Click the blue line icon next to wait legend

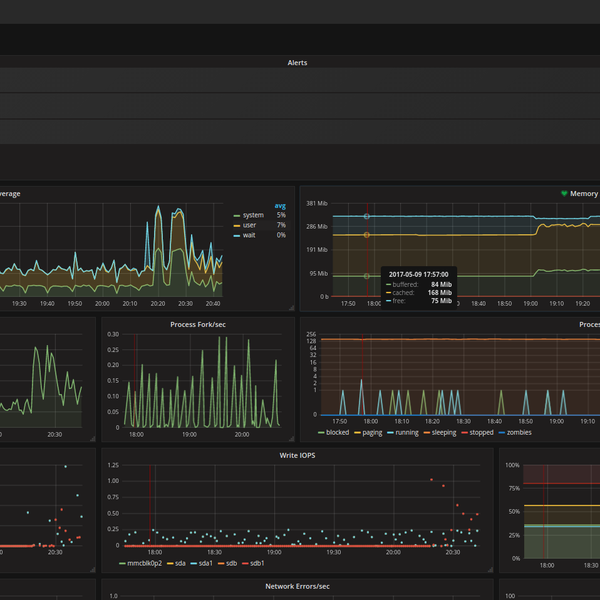pyautogui.click(x=236, y=235)
